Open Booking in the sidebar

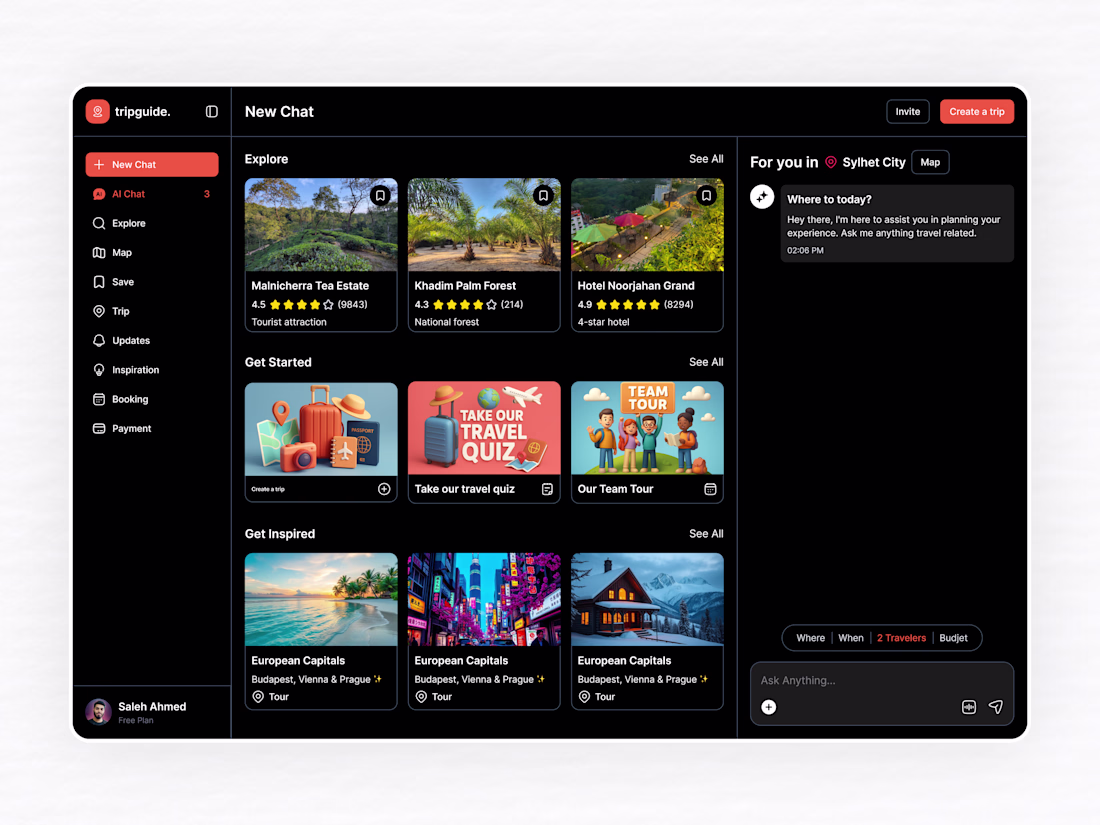(x=152, y=399)
